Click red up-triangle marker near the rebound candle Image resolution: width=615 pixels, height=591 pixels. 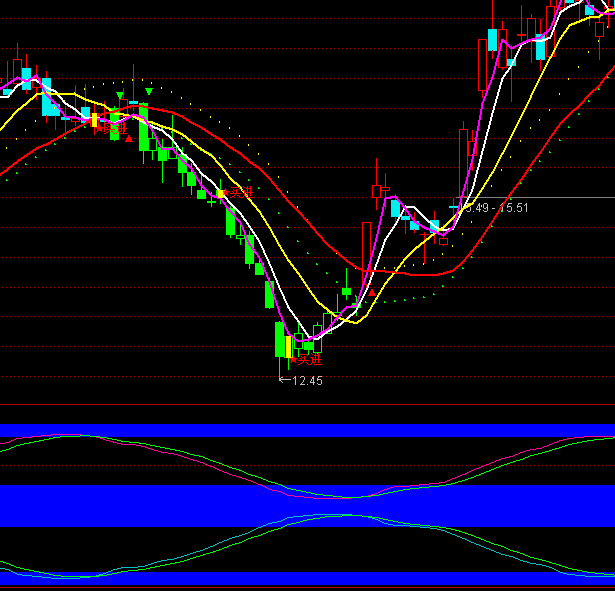[x=374, y=294]
